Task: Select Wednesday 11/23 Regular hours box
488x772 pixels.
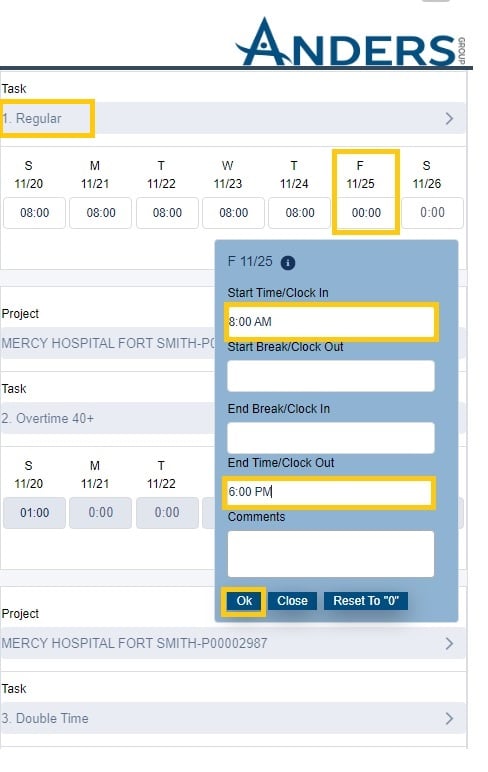Action: [x=233, y=213]
